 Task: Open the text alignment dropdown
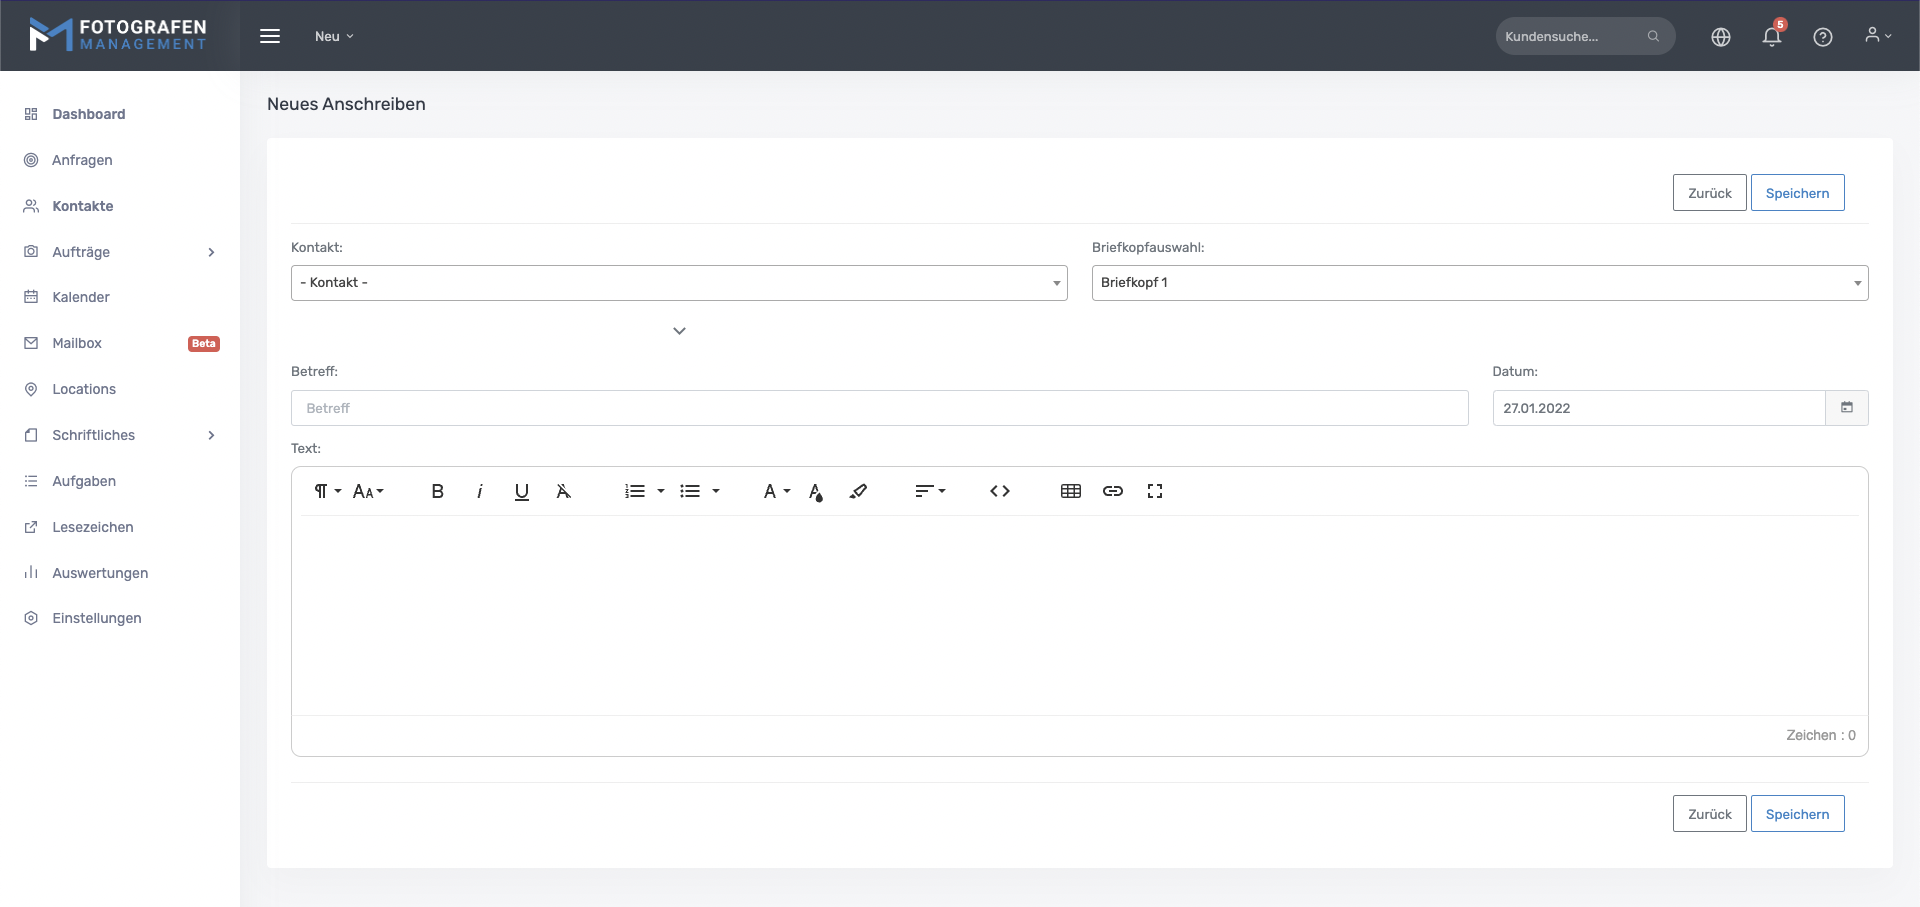[929, 491]
